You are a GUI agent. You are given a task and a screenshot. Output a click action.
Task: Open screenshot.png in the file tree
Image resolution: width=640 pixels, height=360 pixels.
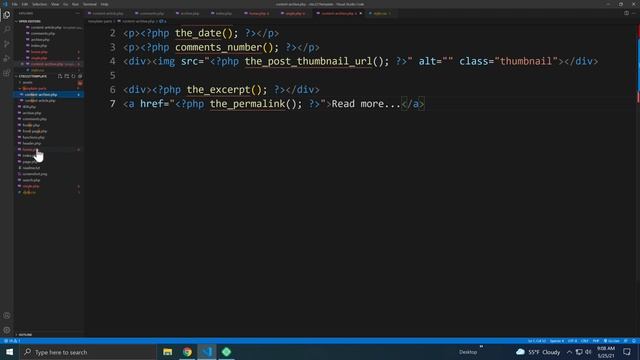(35, 174)
